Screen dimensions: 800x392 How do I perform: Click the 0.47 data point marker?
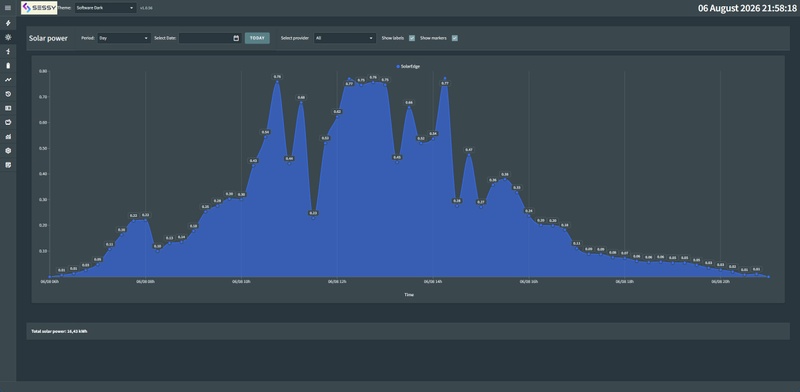pyautogui.click(x=468, y=155)
